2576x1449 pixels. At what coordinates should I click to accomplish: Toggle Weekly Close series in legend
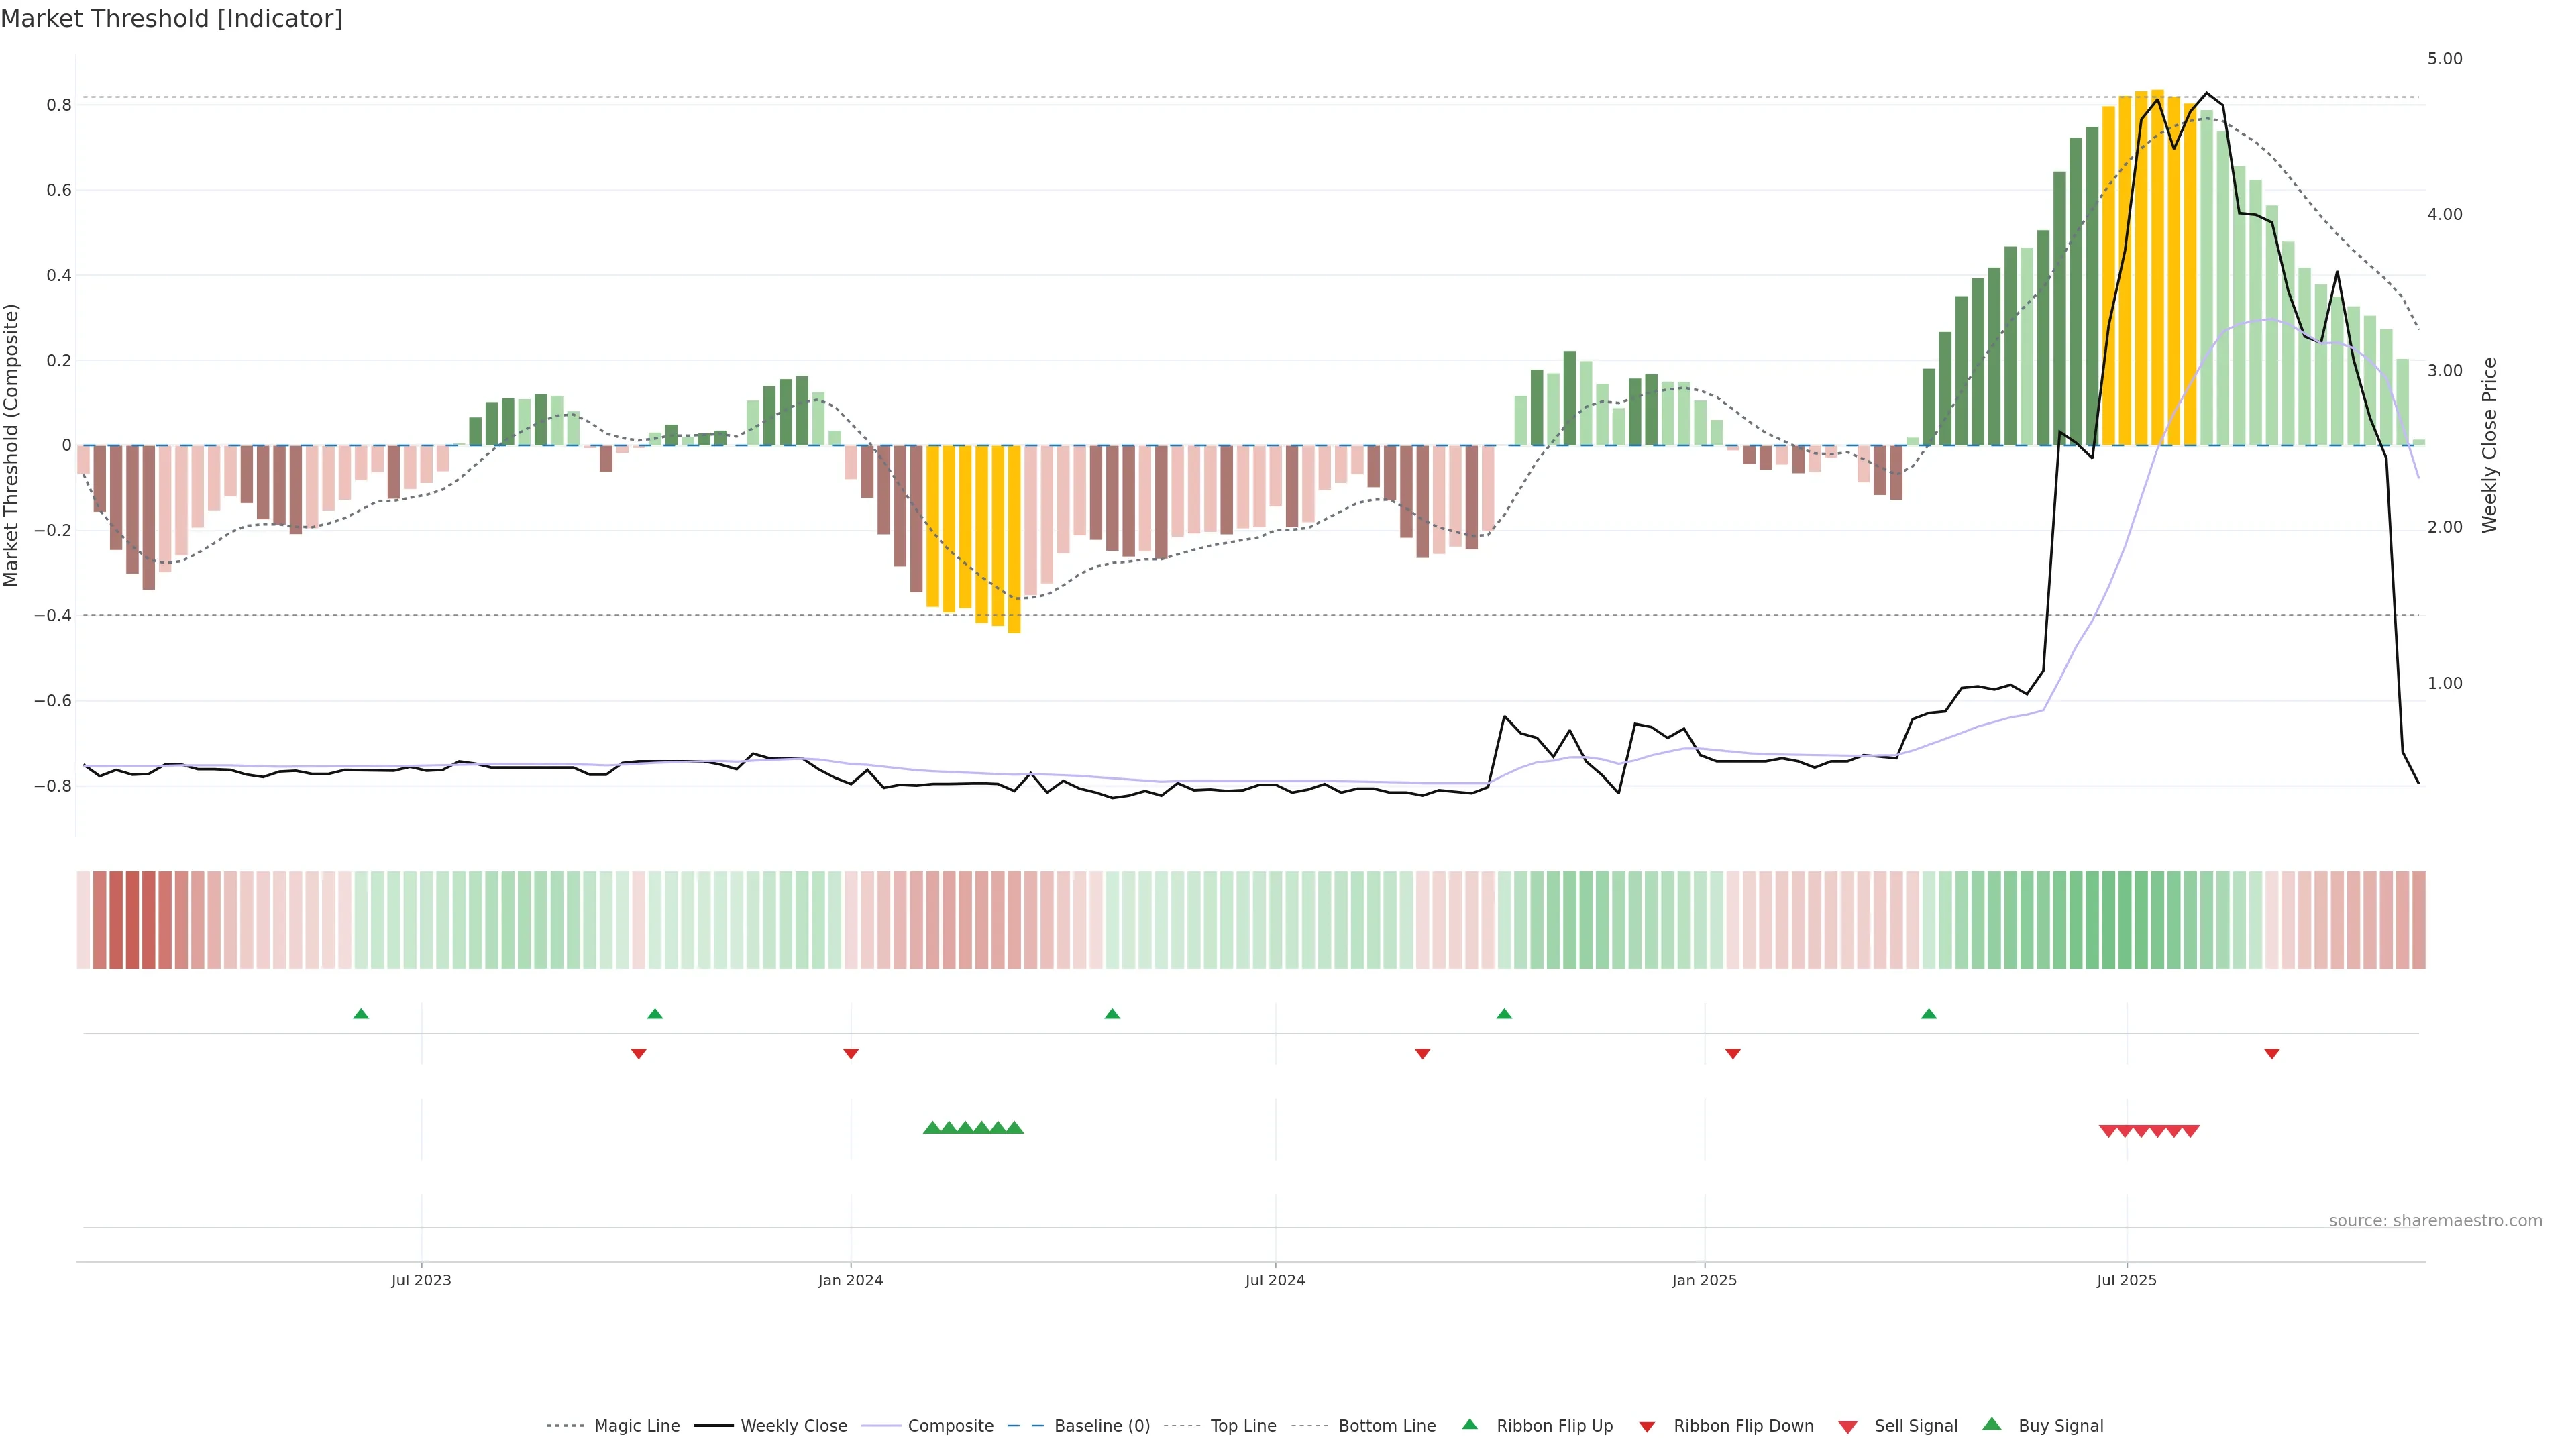793,1426
